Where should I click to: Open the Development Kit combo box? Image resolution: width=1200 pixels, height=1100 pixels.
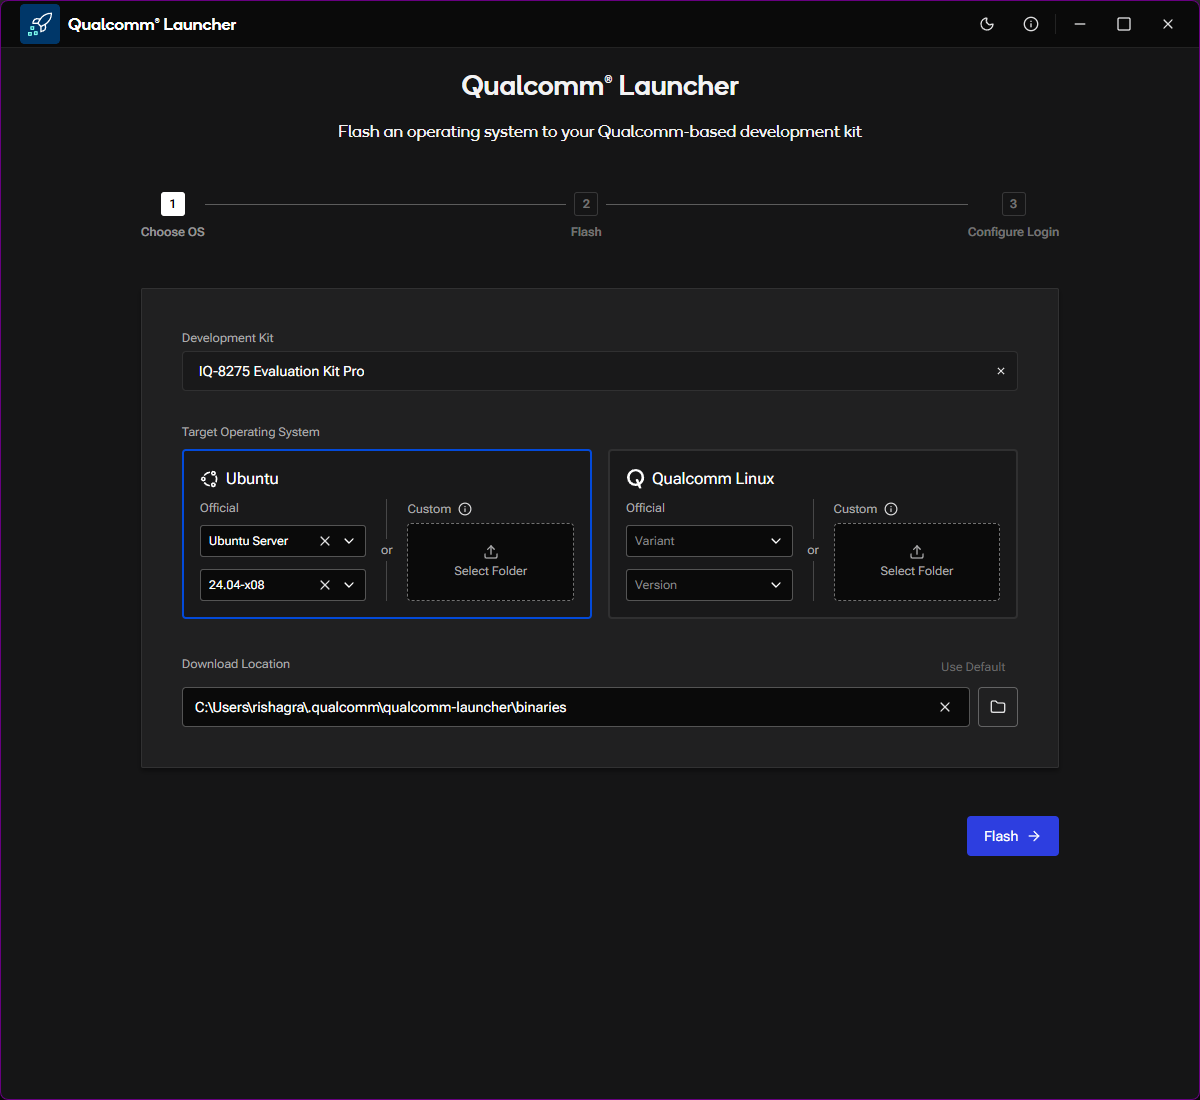coord(600,371)
